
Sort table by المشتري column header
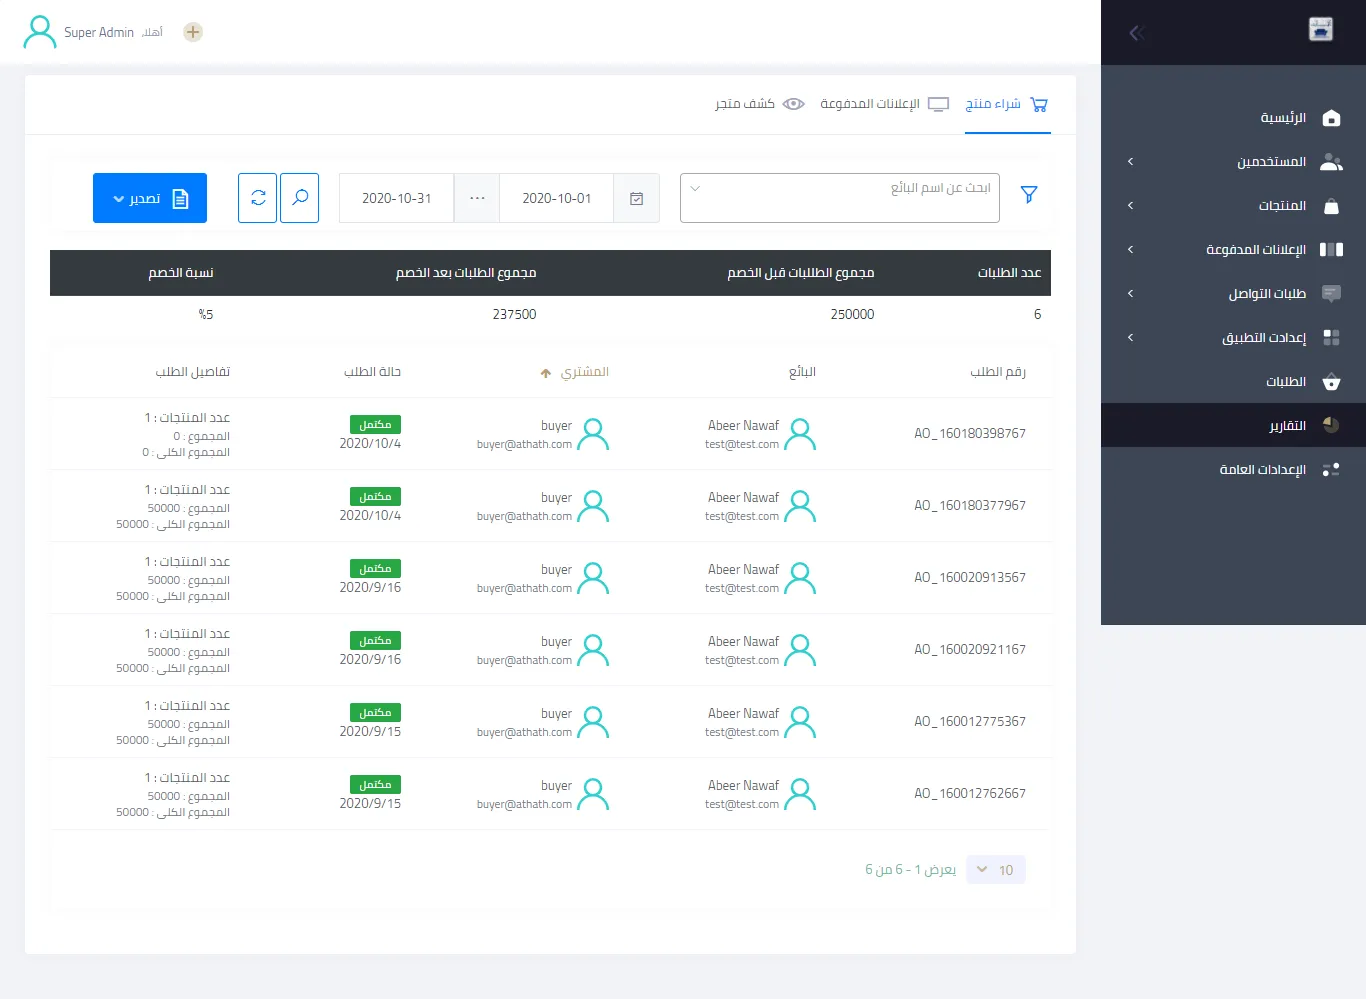[x=584, y=372]
